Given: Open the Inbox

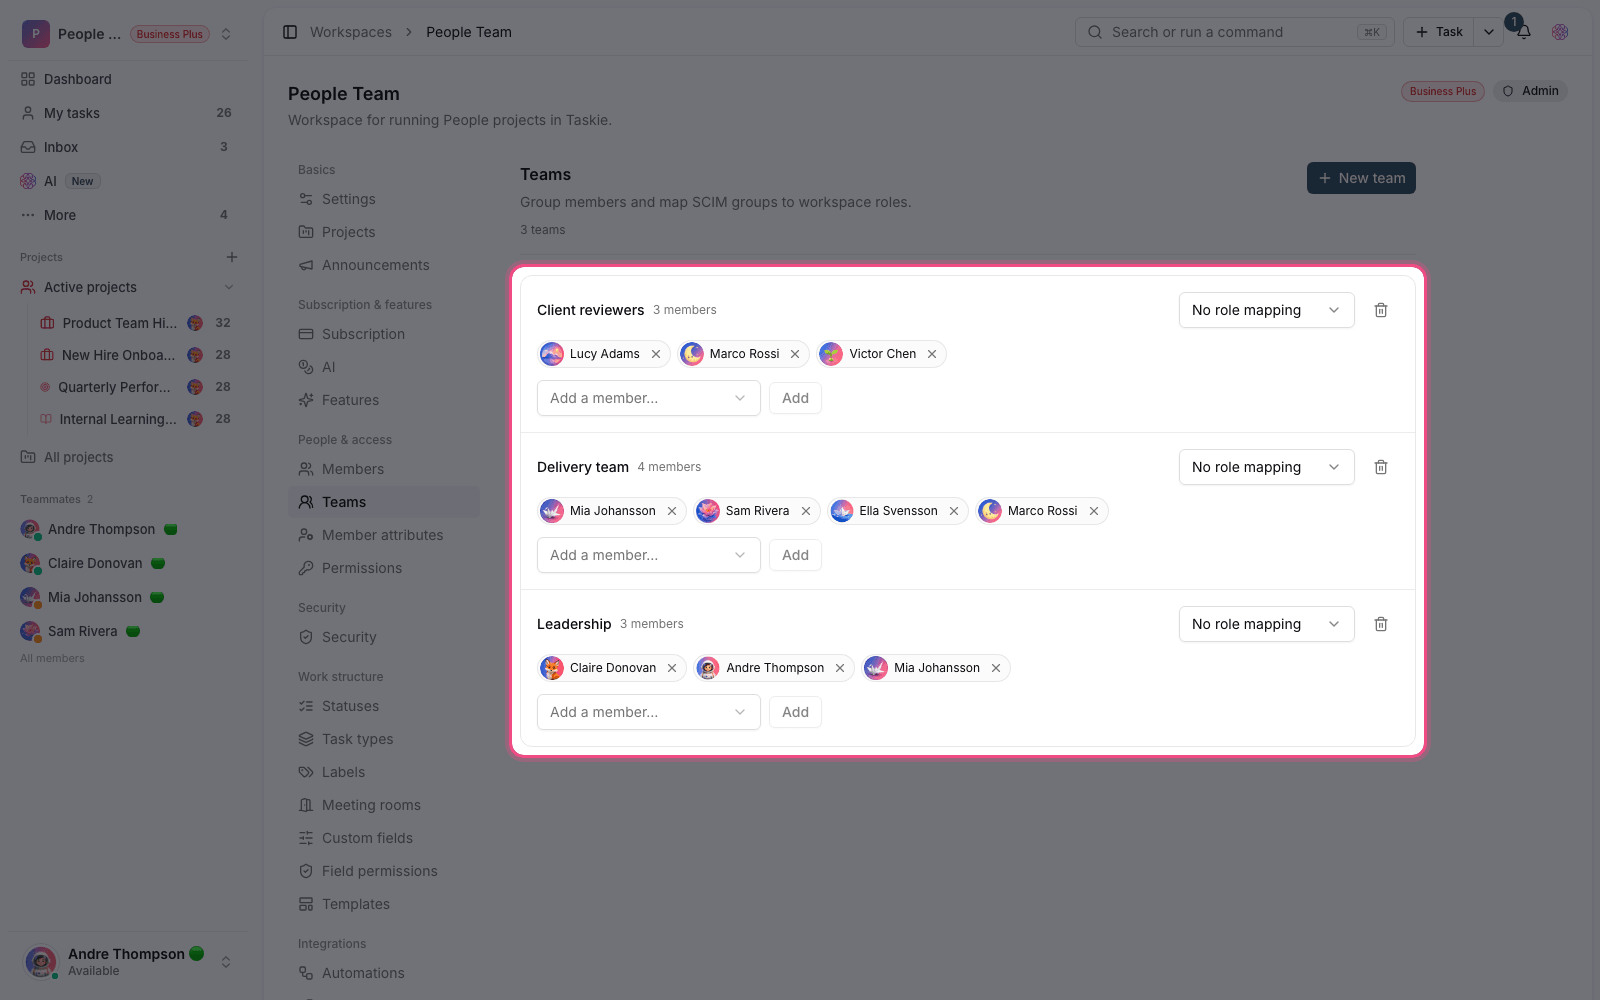Looking at the screenshot, I should pyautogui.click(x=128, y=147).
